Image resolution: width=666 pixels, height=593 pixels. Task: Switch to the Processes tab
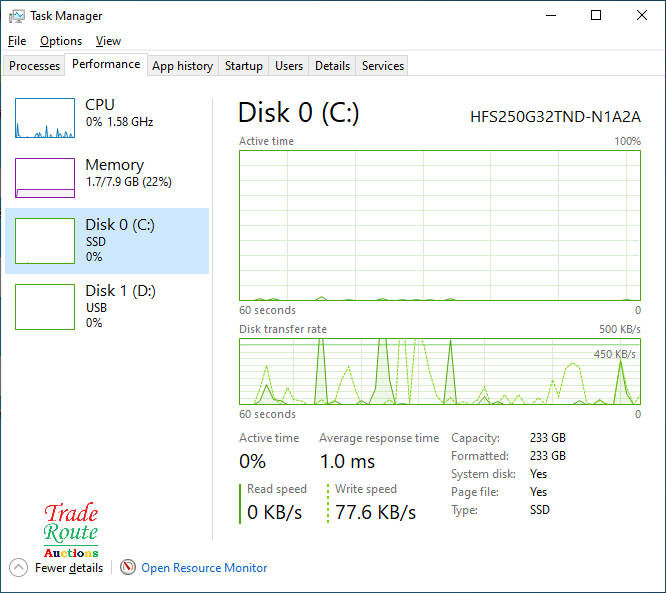[35, 66]
